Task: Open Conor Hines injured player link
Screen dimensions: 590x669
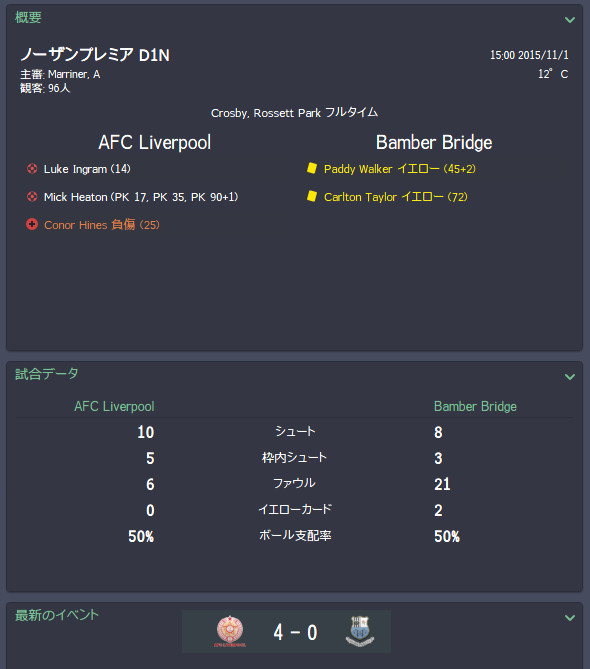Action: (x=76, y=225)
